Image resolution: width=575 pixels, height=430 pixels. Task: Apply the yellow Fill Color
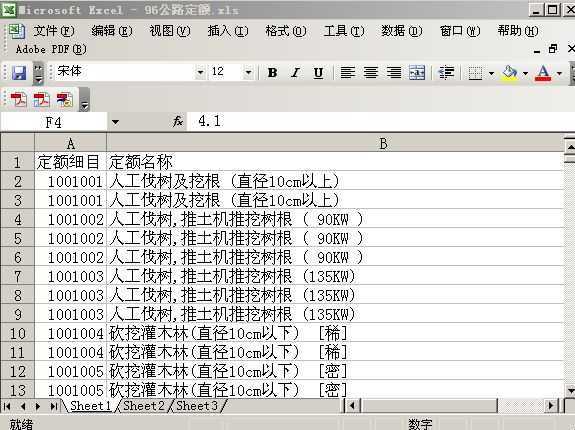510,73
